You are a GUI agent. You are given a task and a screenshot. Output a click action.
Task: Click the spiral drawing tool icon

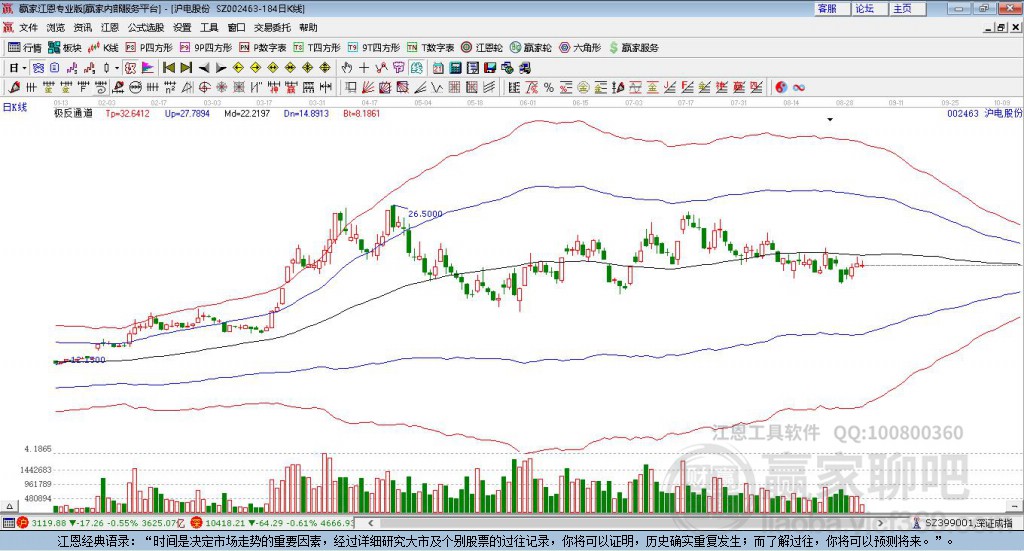101,87
